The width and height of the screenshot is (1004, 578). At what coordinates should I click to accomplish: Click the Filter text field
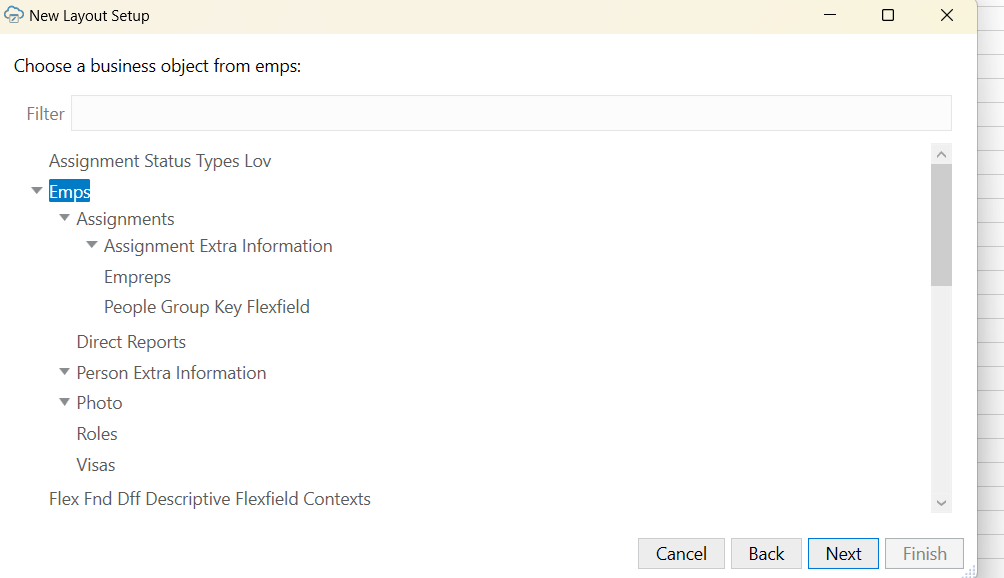click(510, 113)
